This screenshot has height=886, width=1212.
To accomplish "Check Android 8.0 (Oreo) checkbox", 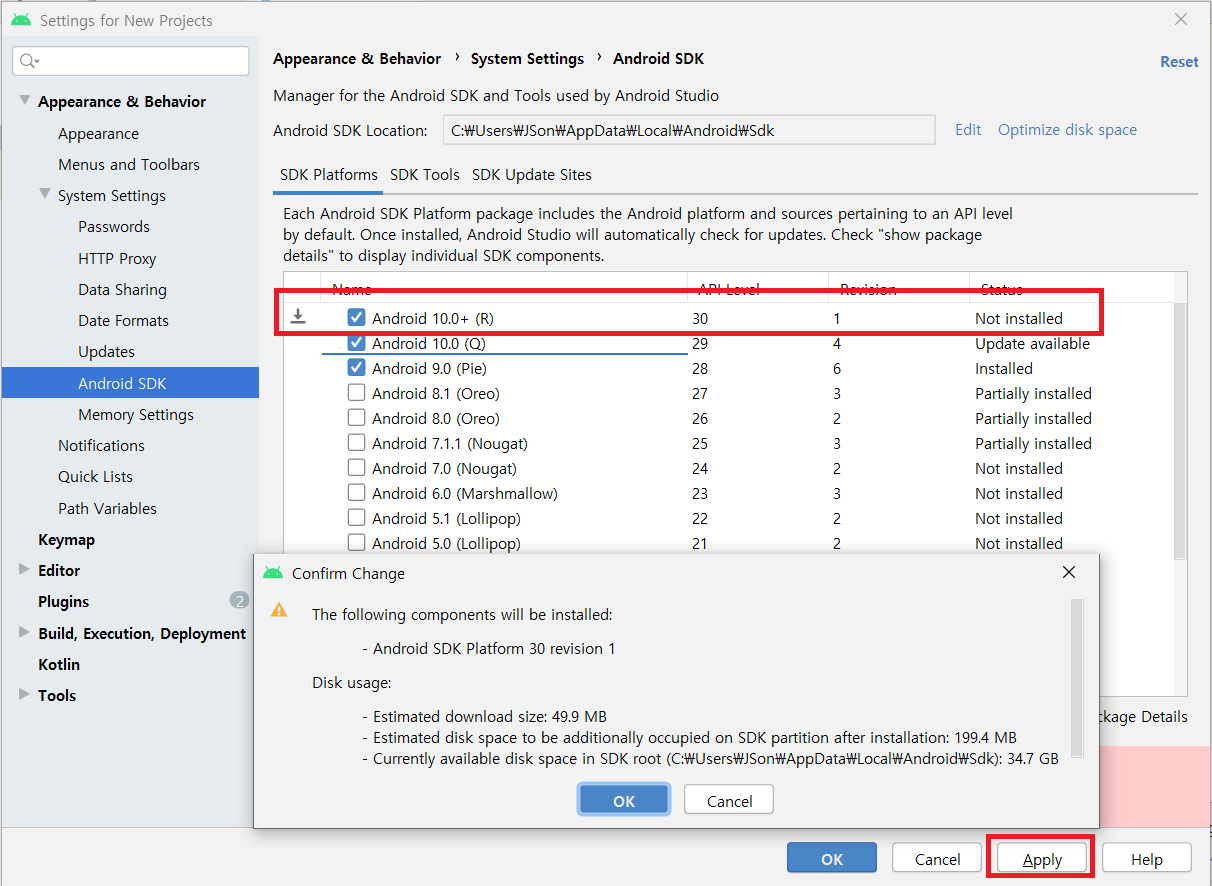I will pos(356,418).
